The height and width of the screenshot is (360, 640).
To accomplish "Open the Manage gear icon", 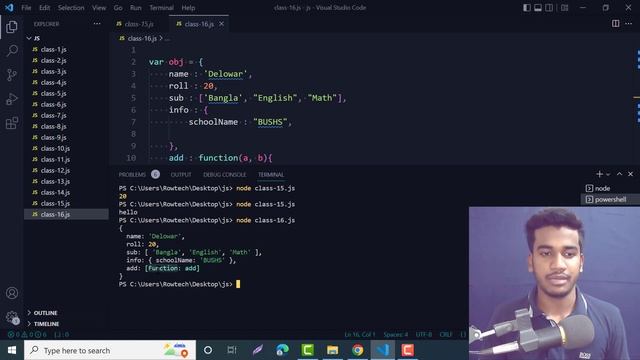I will (12, 317).
